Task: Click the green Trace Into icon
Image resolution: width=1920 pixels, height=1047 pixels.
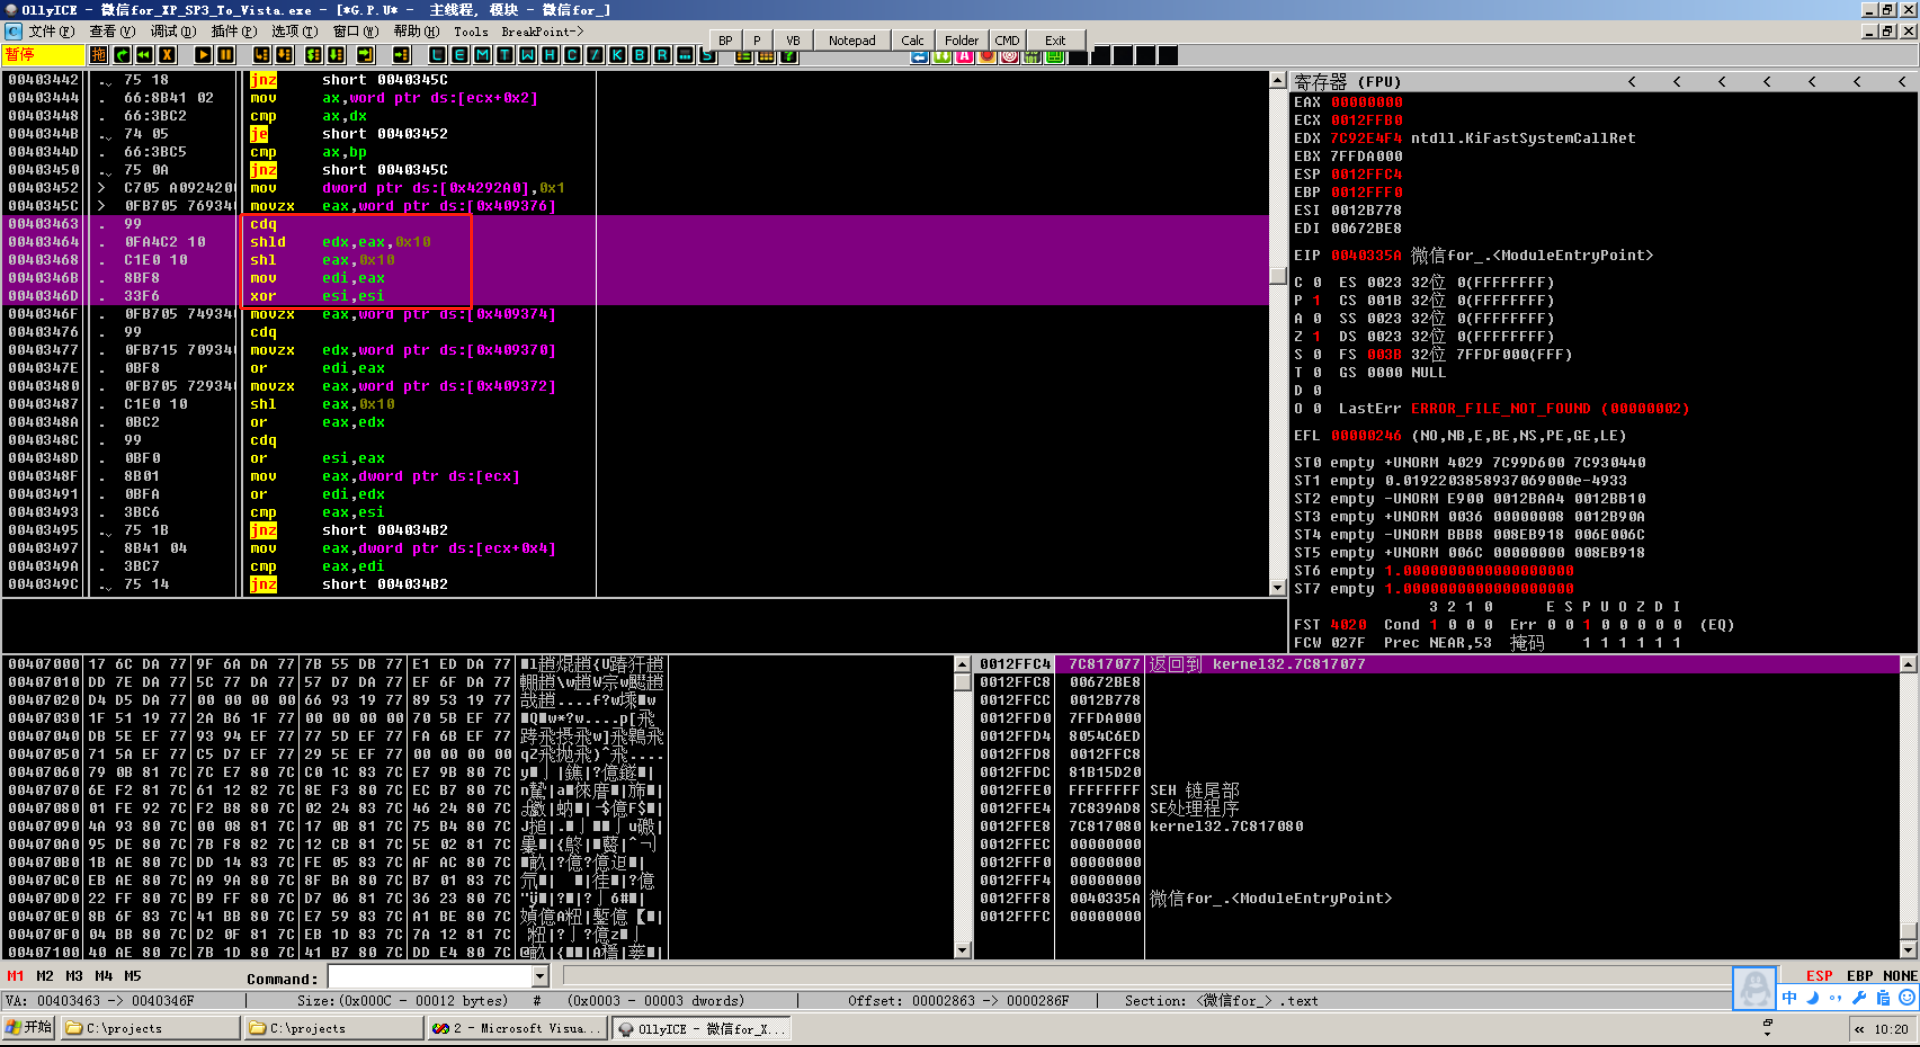Action: [314, 55]
